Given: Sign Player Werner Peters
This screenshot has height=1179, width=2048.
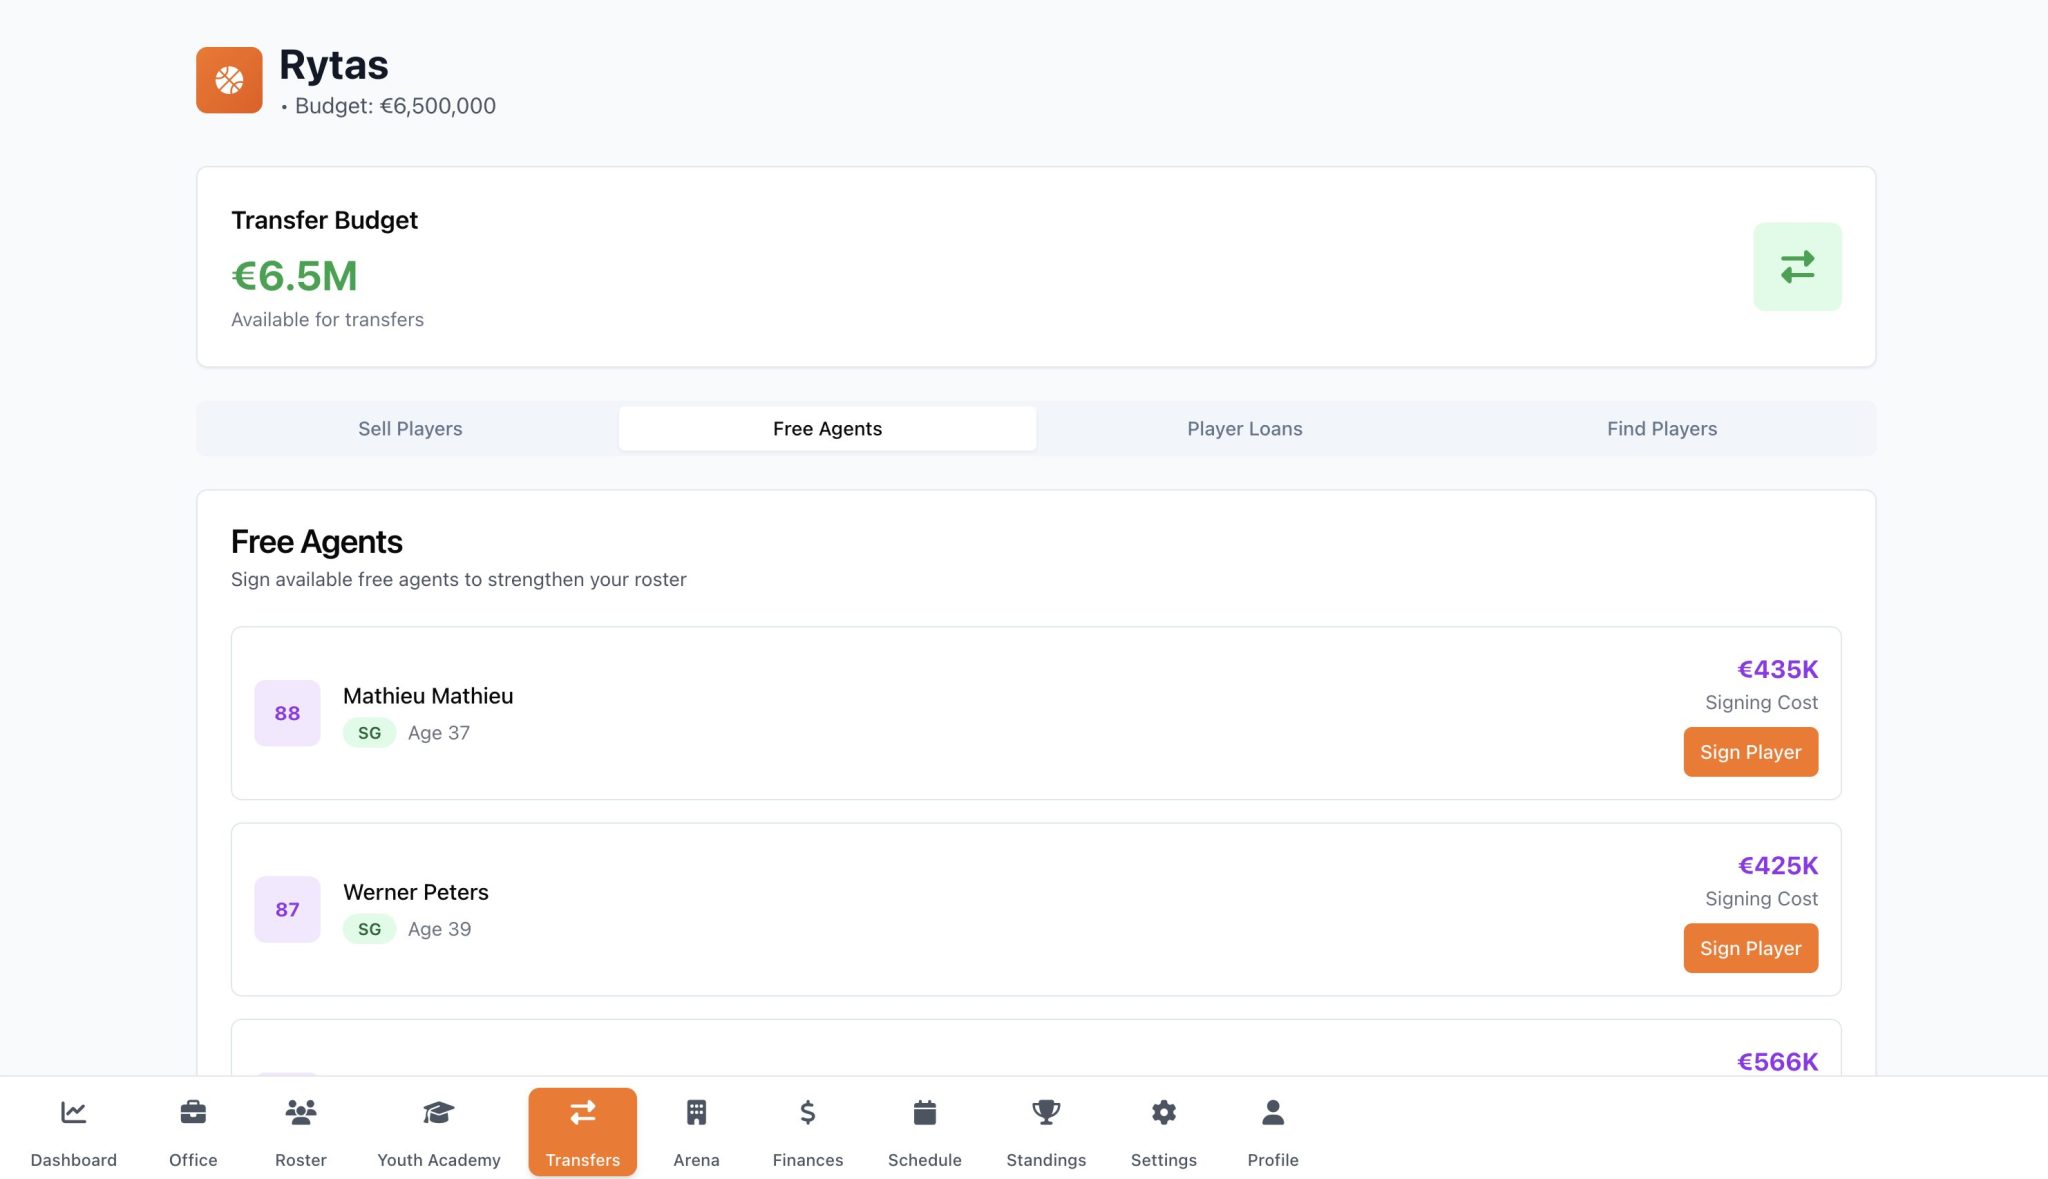Looking at the screenshot, I should coord(1750,948).
